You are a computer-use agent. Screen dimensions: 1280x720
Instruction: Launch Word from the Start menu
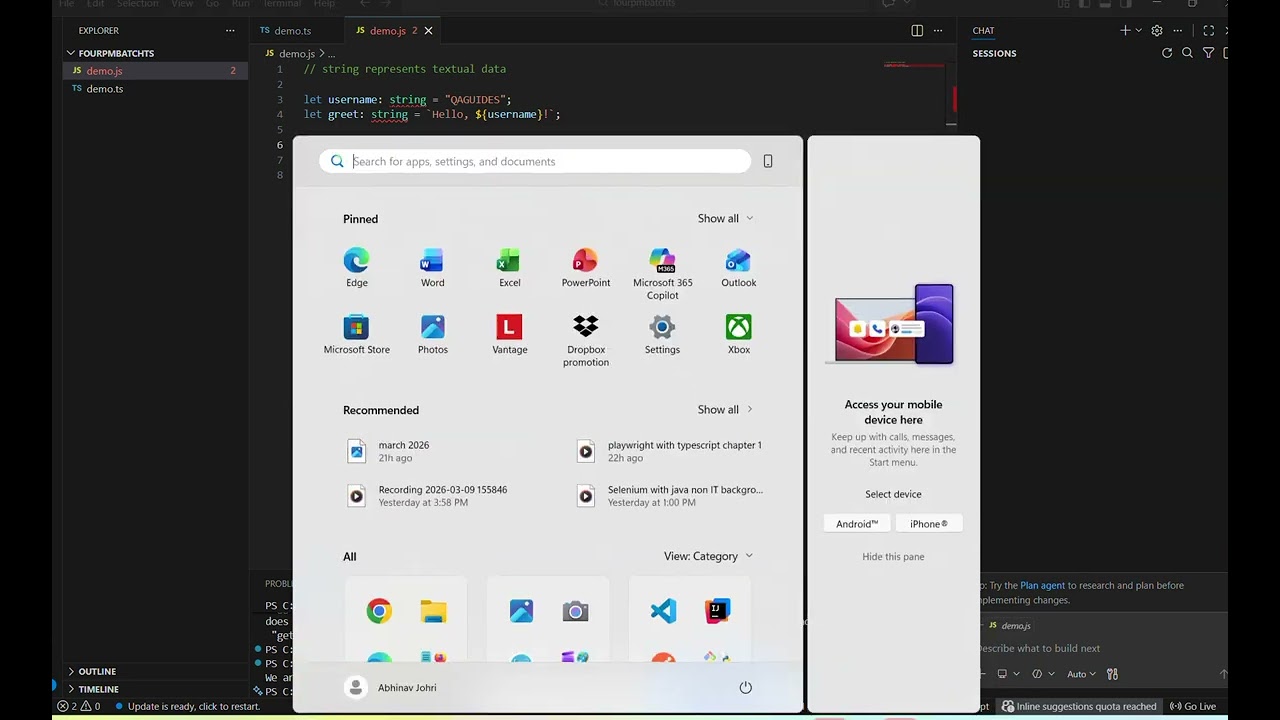coord(432,267)
